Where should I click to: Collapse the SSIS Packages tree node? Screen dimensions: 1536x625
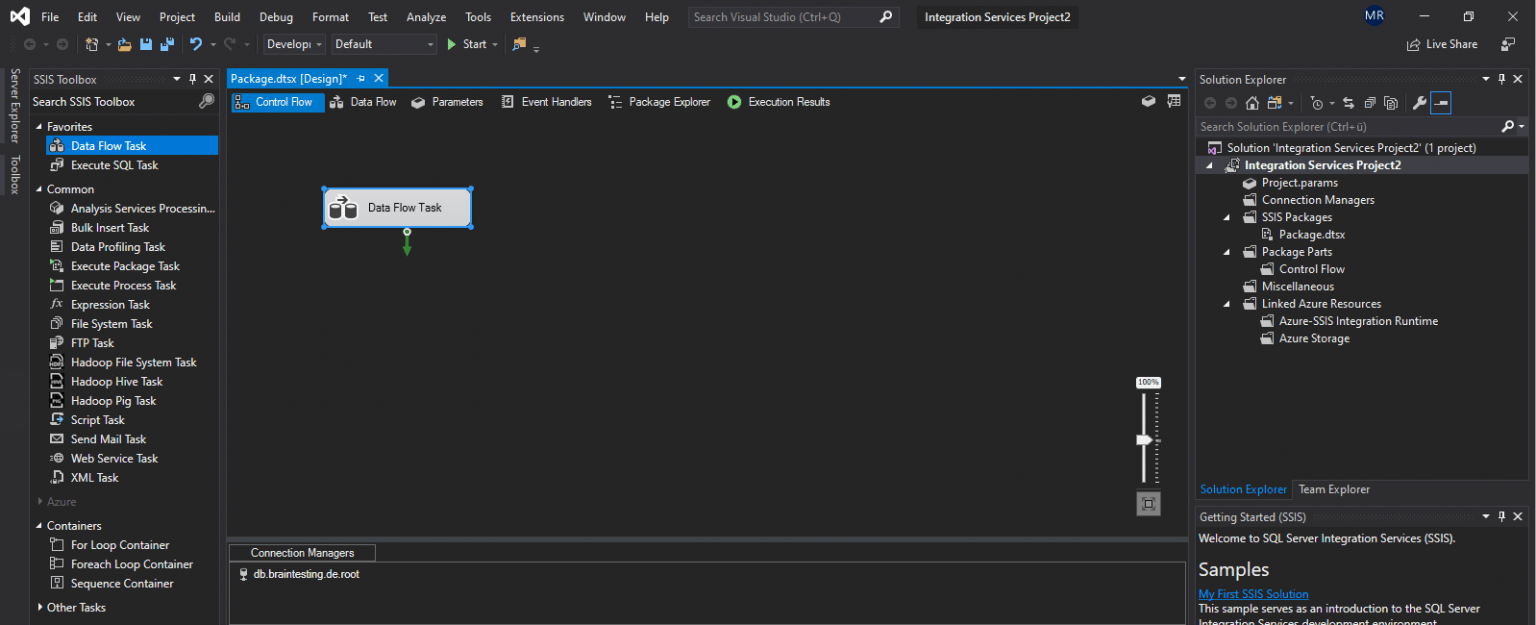[x=1226, y=217]
